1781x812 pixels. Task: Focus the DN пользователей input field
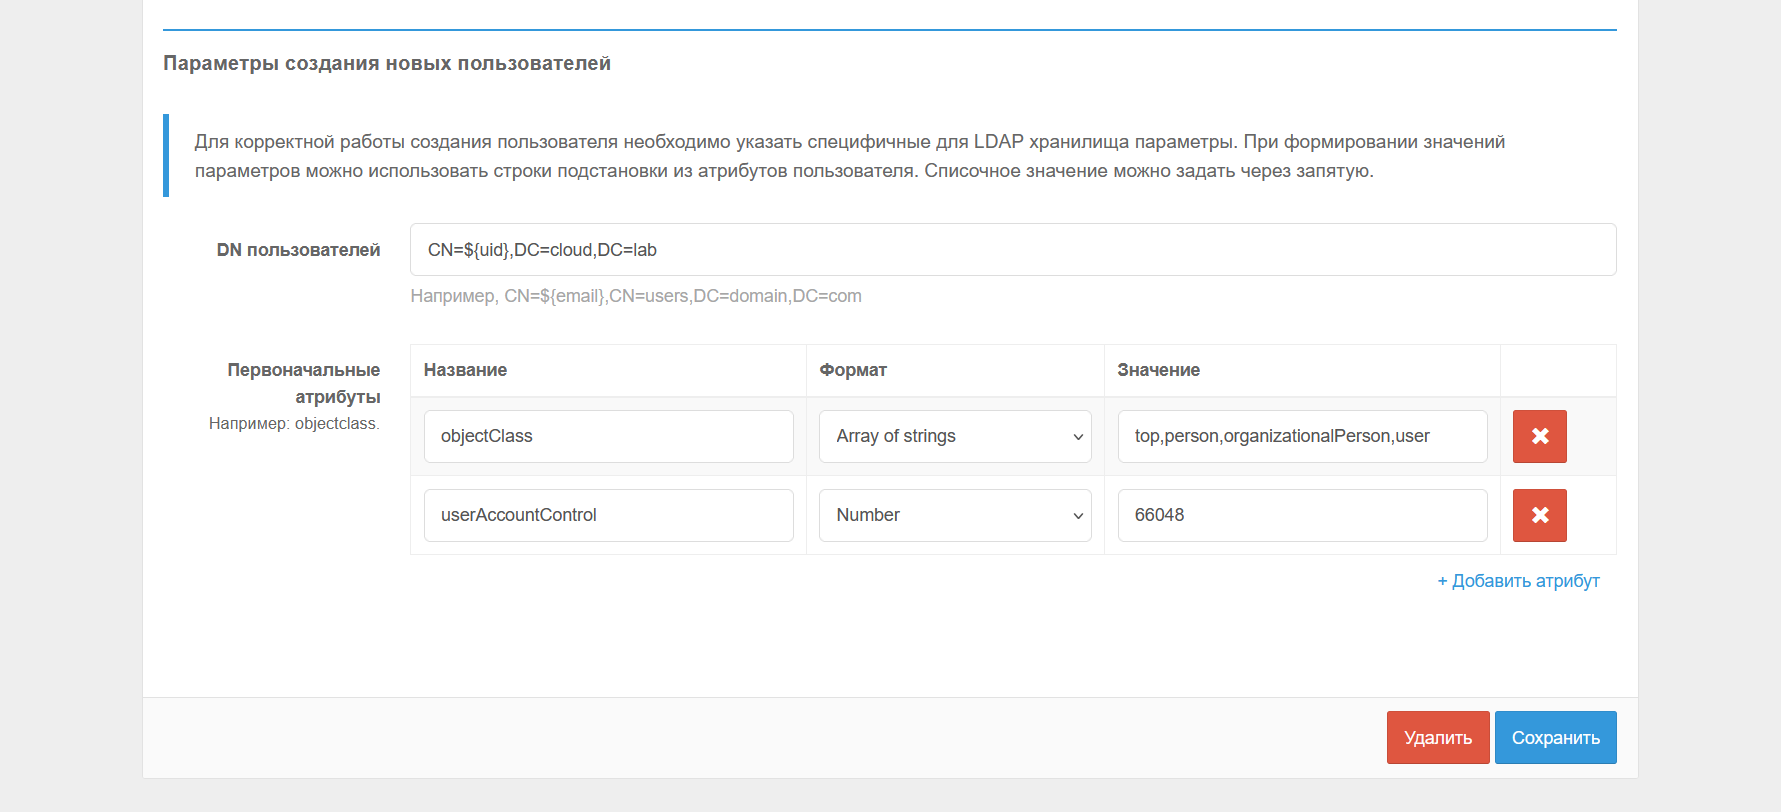tap(1013, 250)
